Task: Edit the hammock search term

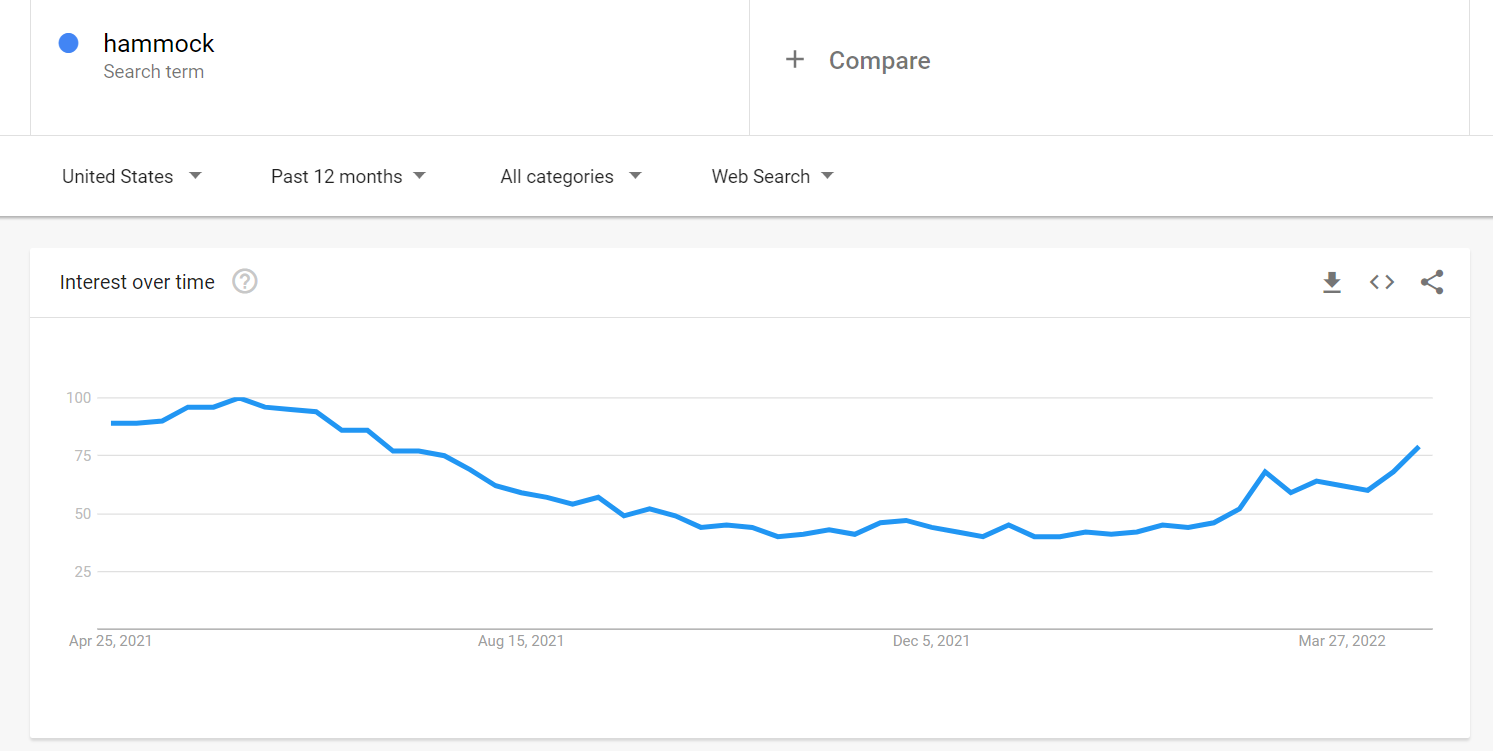Action: coord(159,44)
